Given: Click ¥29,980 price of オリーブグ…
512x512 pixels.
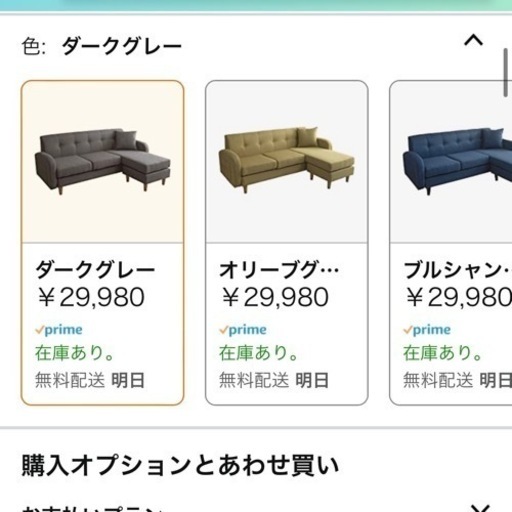Looking at the screenshot, I should (x=275, y=297).
